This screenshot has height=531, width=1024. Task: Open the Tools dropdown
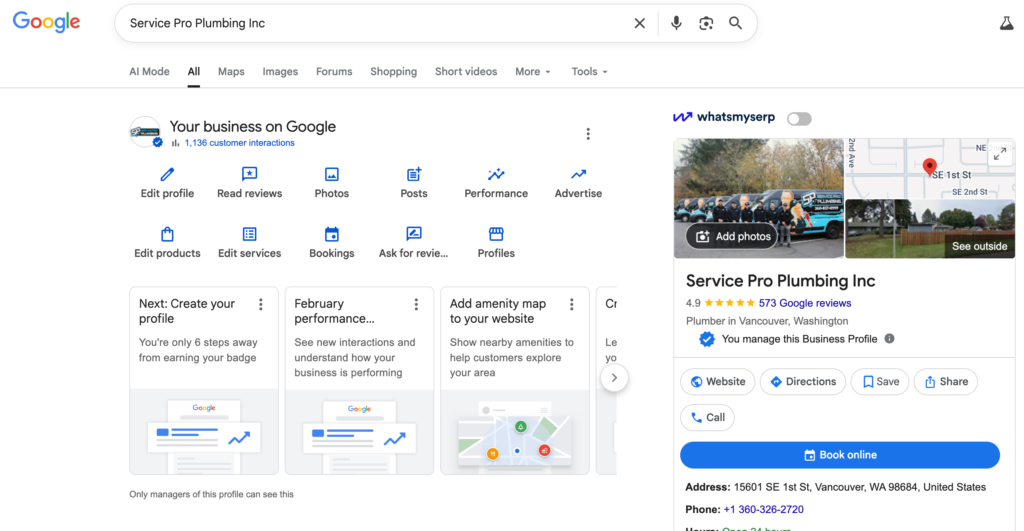(589, 72)
